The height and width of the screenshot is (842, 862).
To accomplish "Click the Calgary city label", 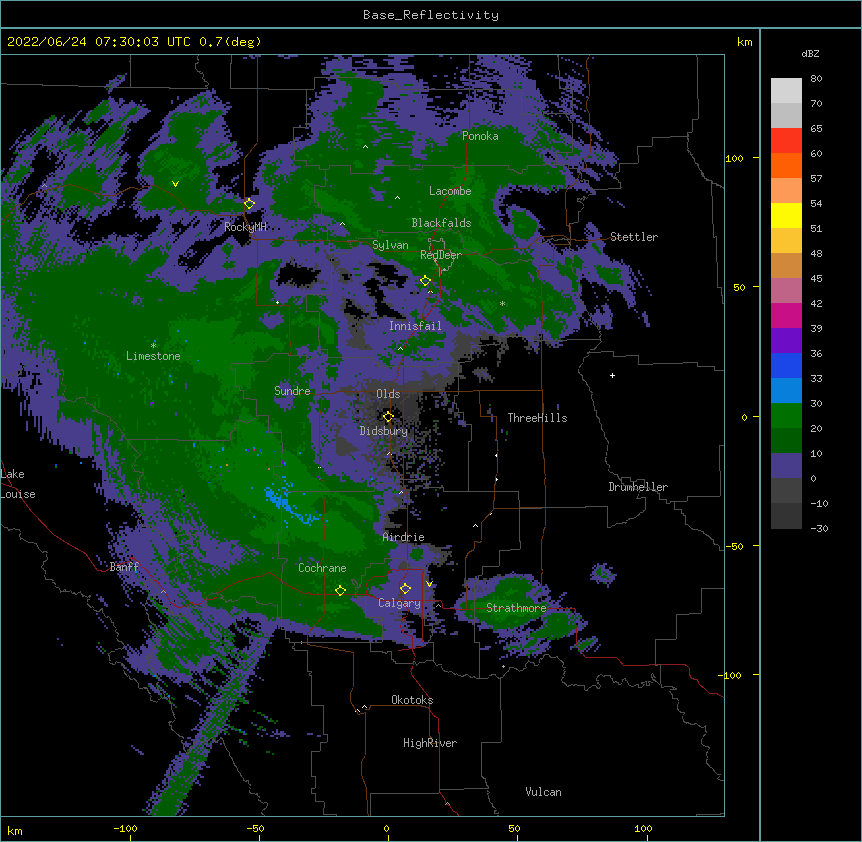I will tap(399, 603).
